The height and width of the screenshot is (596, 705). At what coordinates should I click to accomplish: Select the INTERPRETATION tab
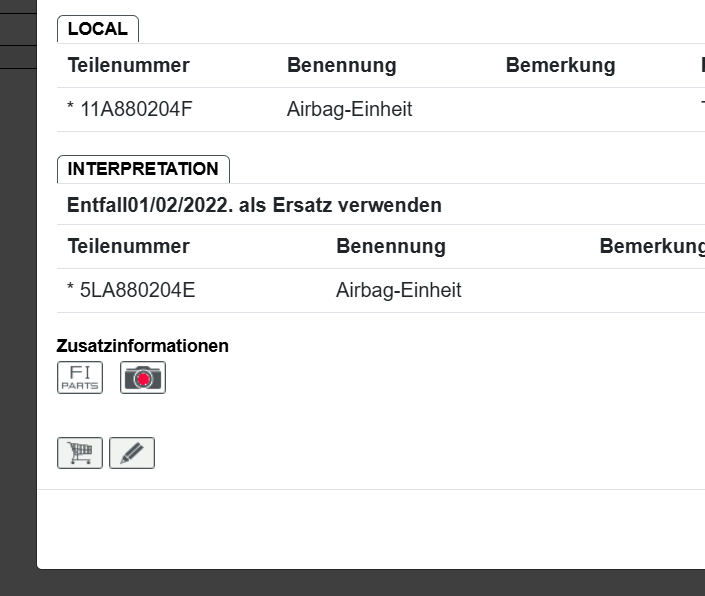pos(143,169)
